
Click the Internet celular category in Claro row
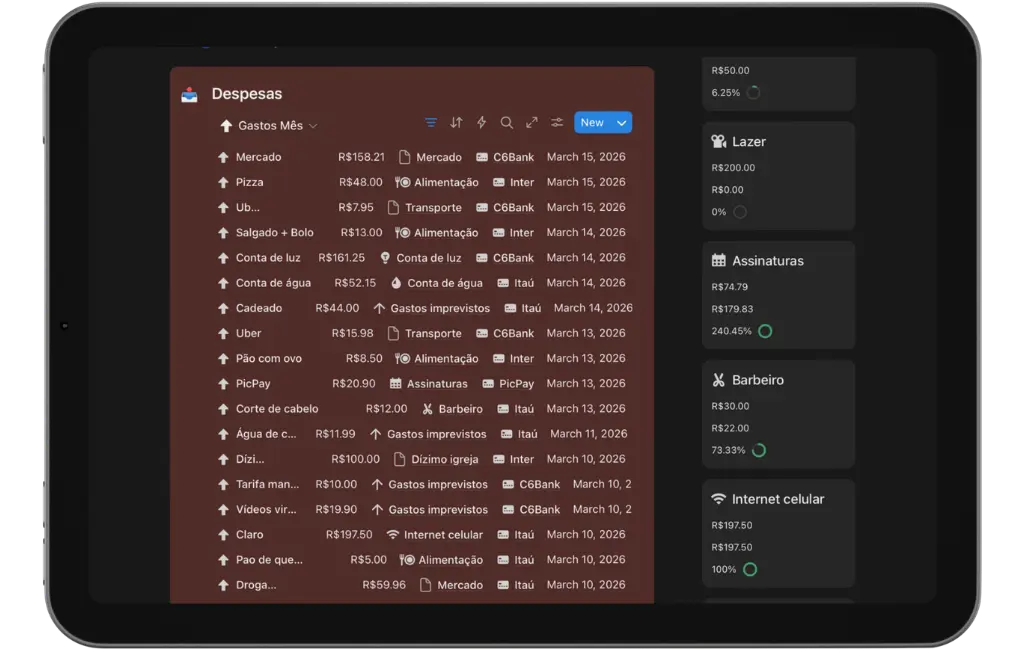coord(435,535)
